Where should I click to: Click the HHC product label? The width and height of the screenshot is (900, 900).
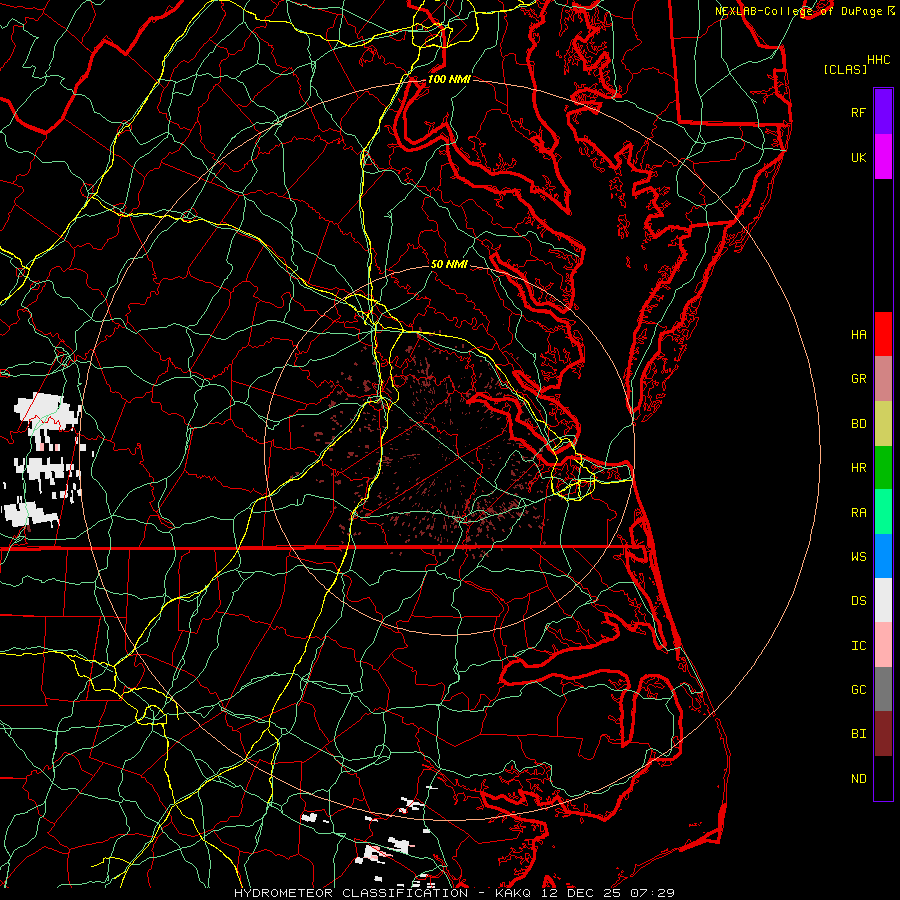(x=878, y=60)
